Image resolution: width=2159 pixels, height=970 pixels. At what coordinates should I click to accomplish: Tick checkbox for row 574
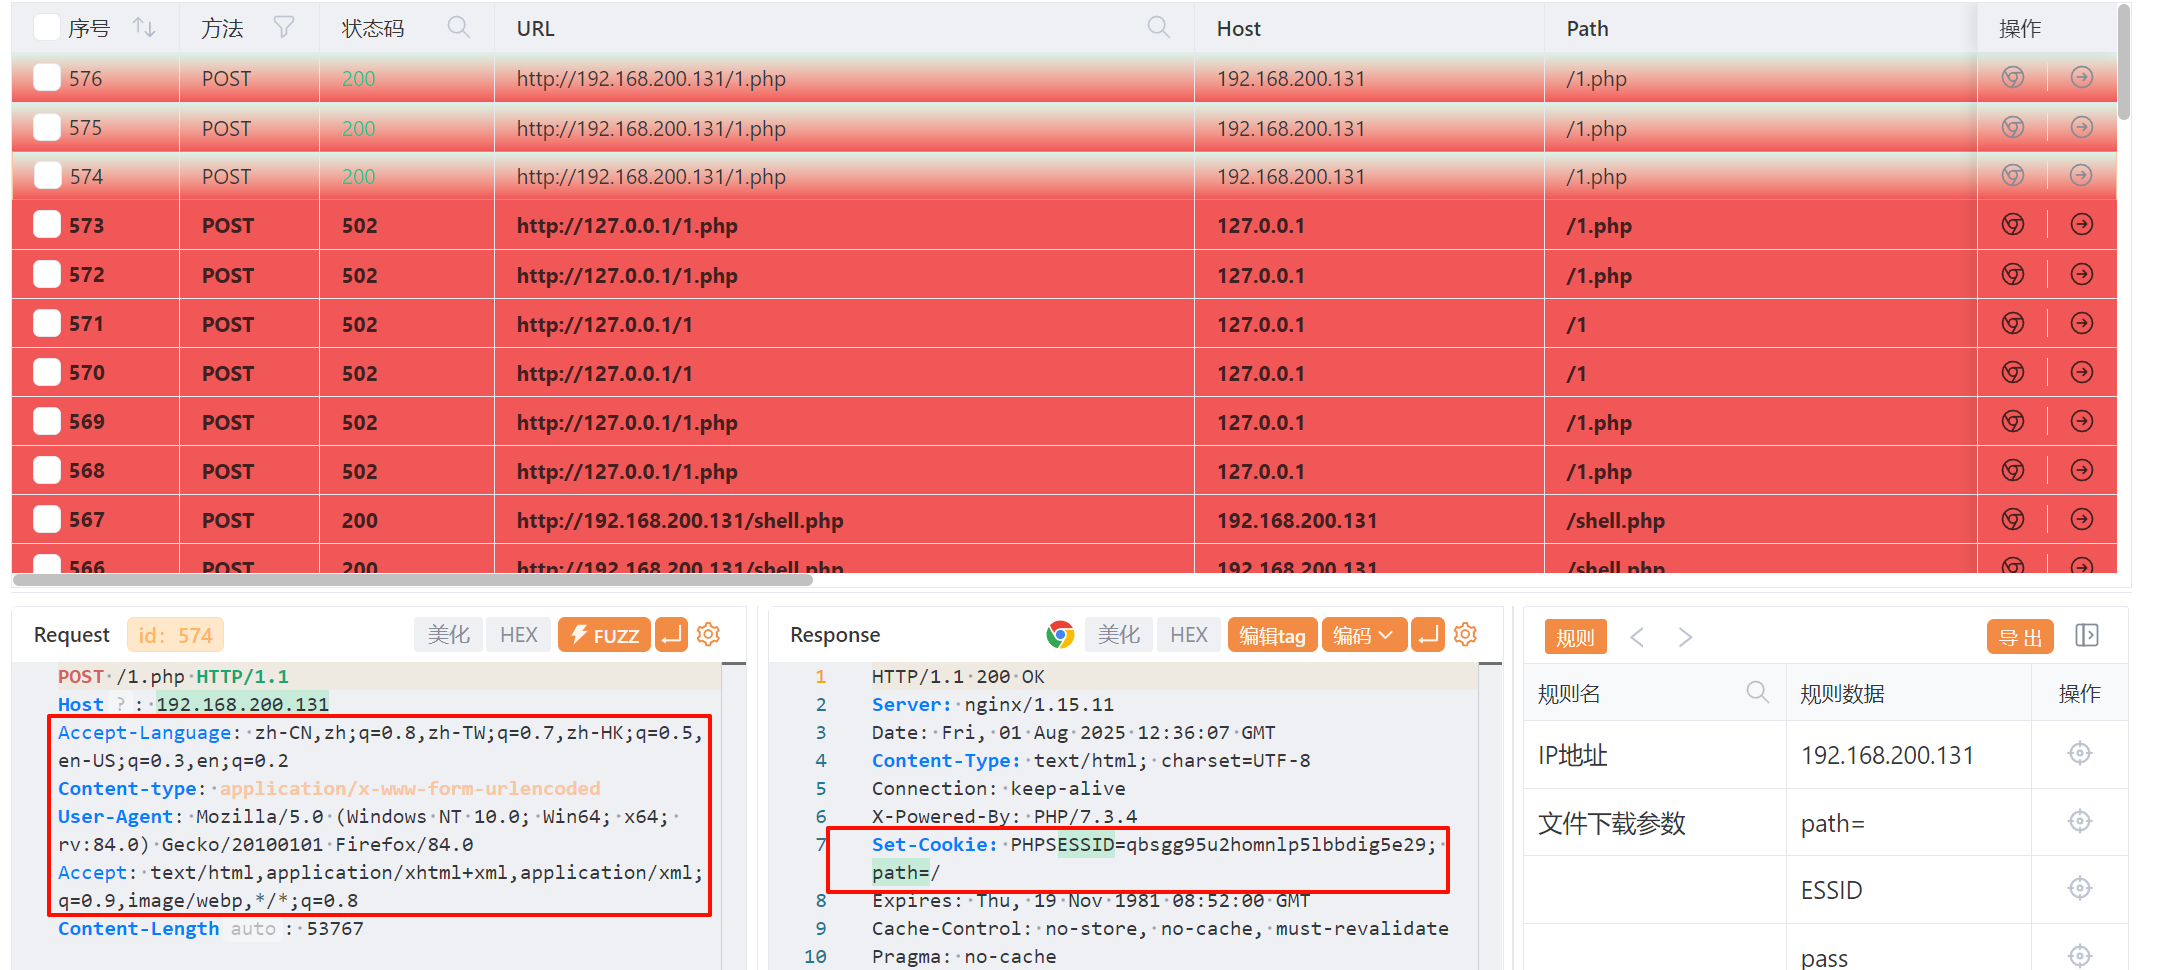click(x=47, y=175)
